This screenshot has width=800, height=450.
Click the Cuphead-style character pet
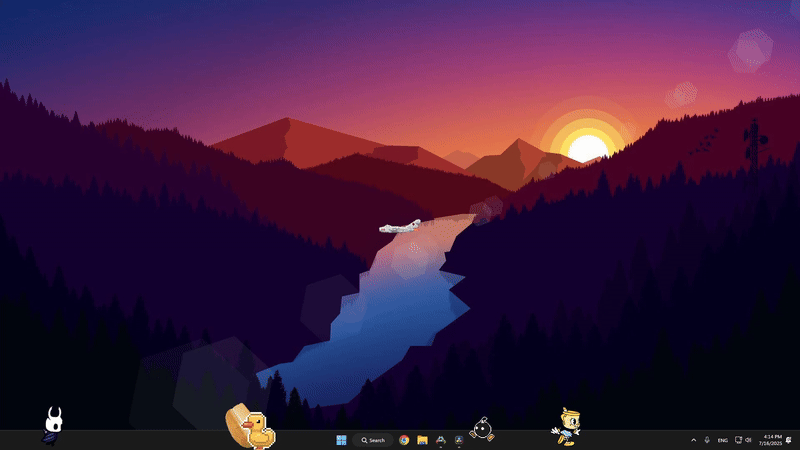click(x=566, y=427)
